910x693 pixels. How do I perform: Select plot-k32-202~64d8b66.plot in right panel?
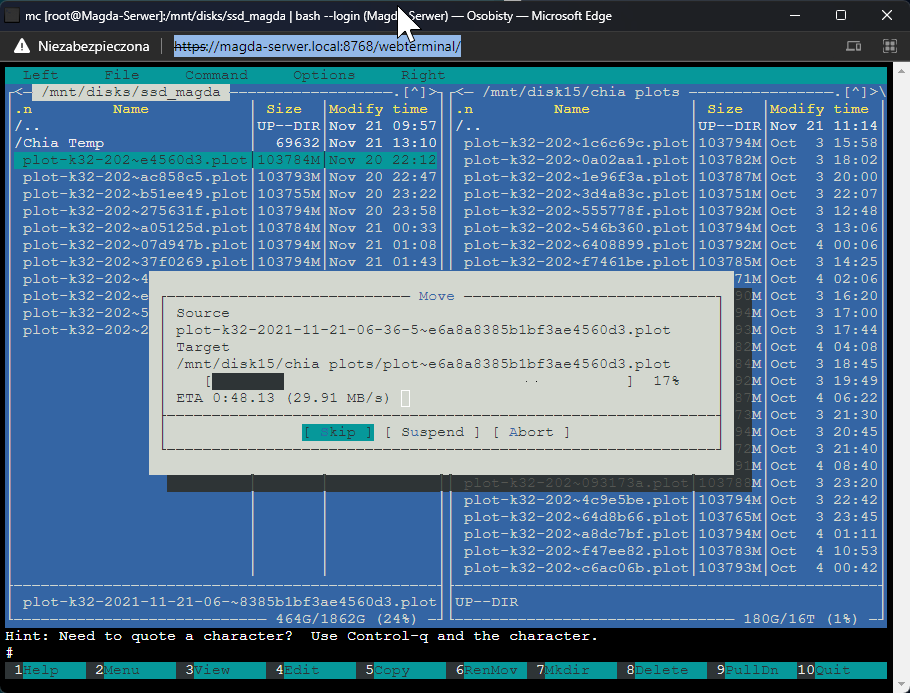[x=666, y=517]
